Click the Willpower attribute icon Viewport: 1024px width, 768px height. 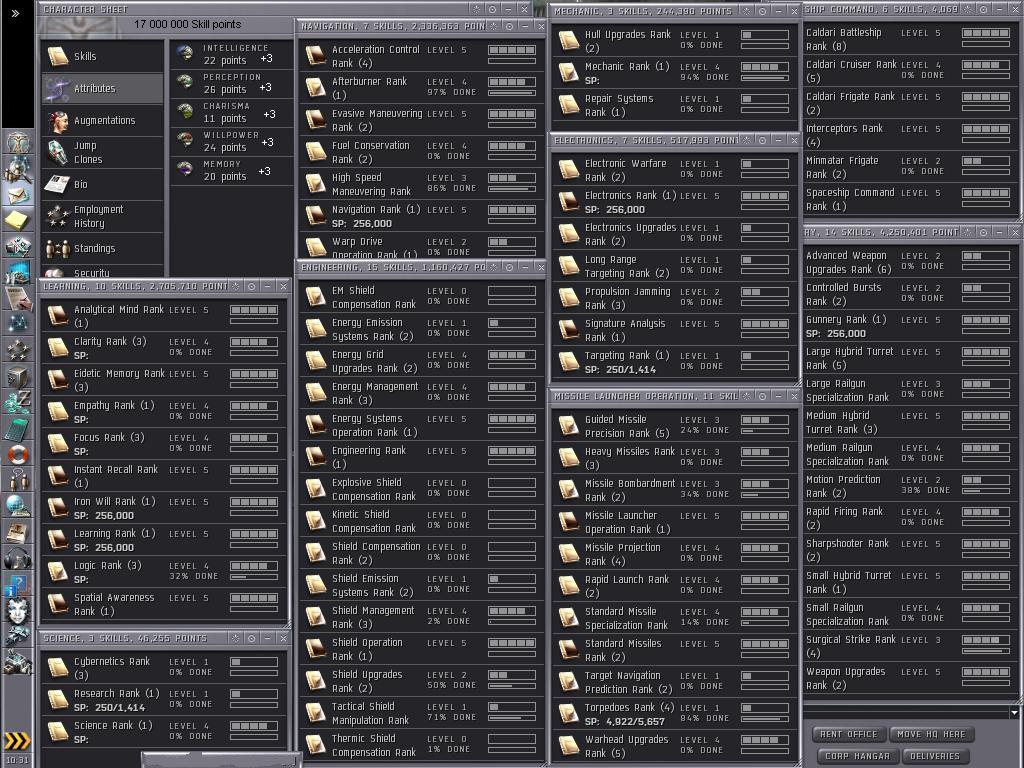pyautogui.click(x=185, y=140)
